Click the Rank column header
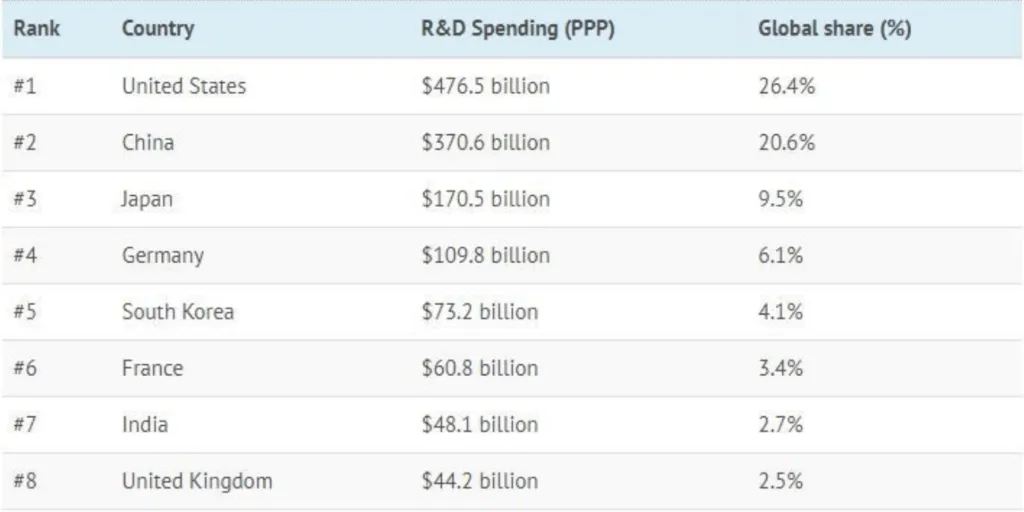This screenshot has height=512, width=1024. (x=37, y=29)
